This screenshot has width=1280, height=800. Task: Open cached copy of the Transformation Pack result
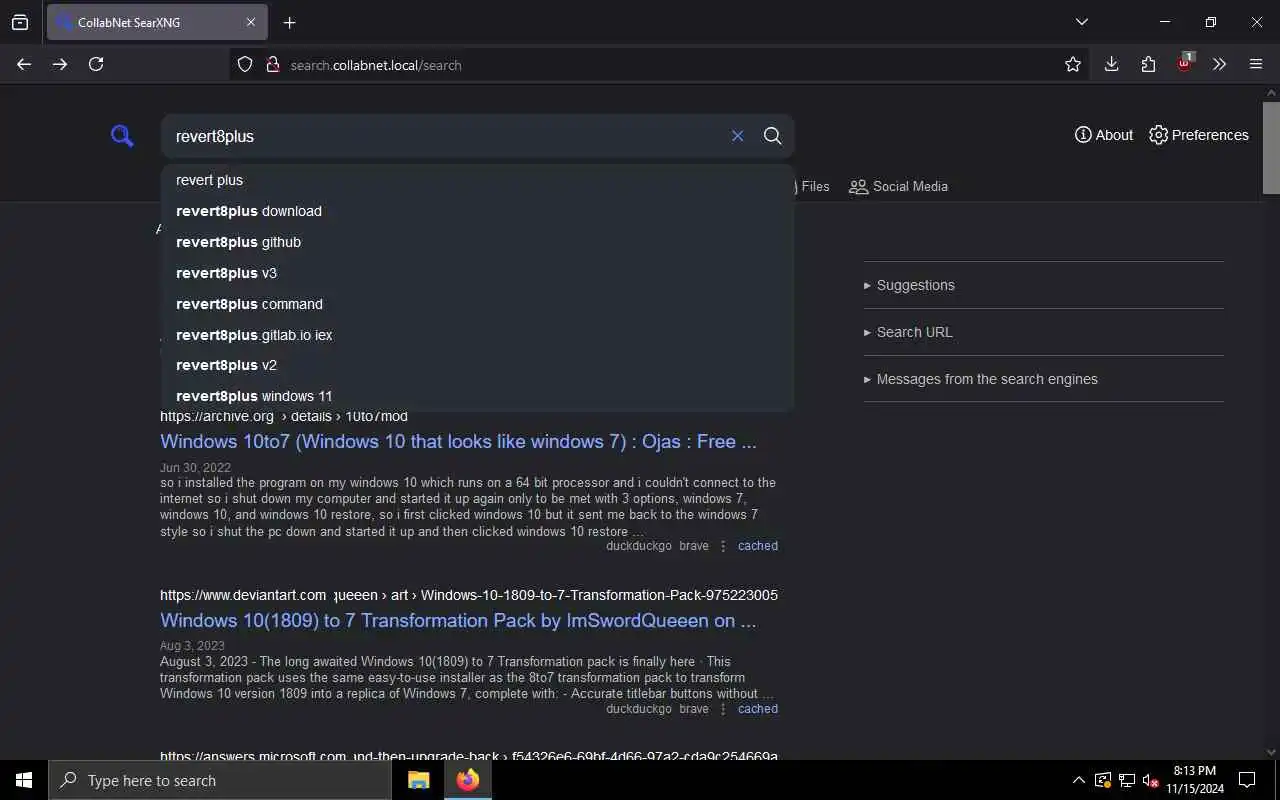point(758,709)
